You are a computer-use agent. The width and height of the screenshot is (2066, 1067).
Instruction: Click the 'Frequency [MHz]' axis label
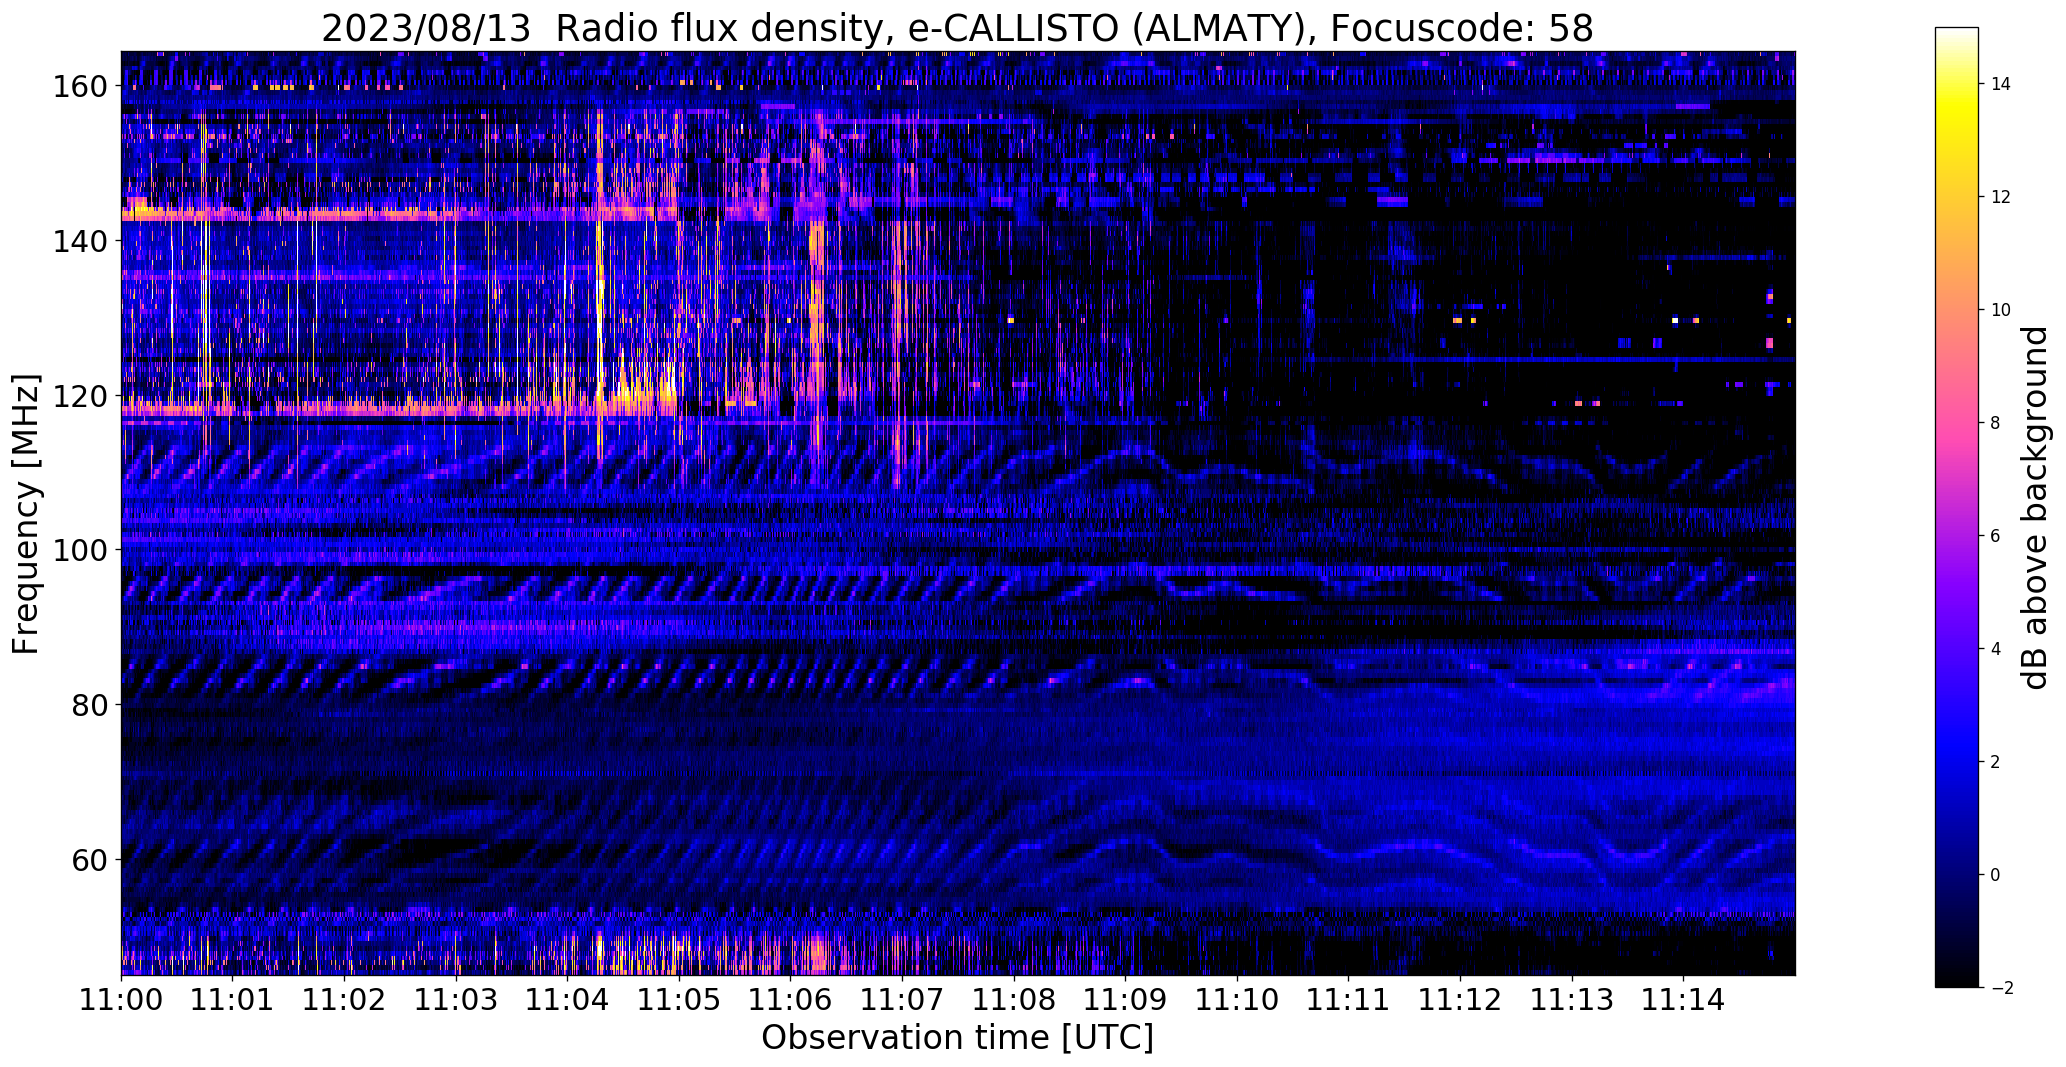(26, 514)
